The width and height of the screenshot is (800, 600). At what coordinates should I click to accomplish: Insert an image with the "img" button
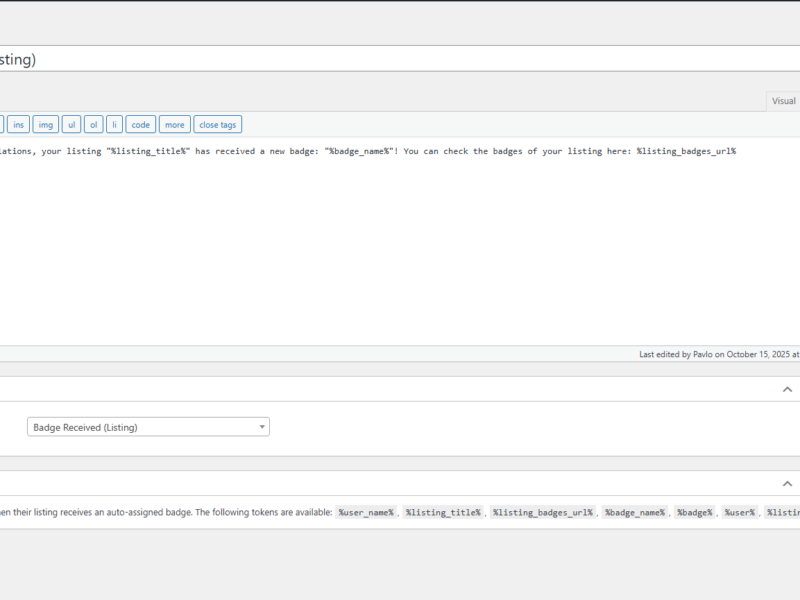coord(45,124)
